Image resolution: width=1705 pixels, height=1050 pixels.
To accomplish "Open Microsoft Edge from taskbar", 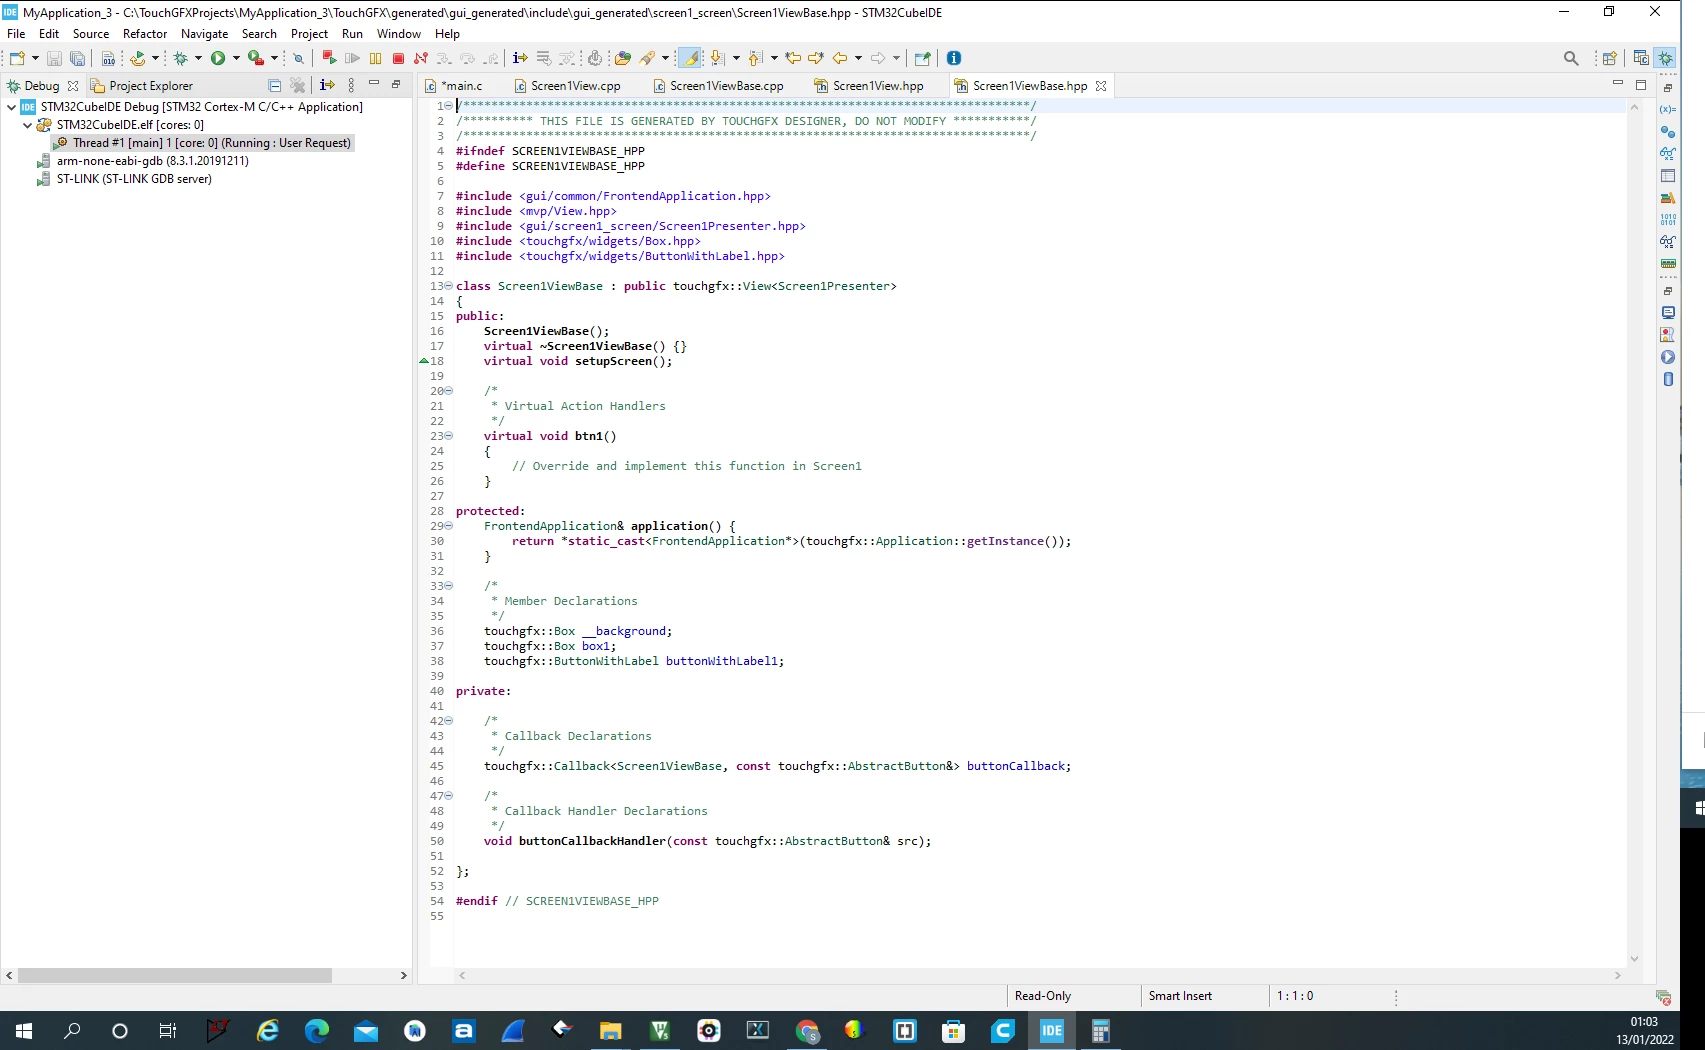I will (316, 1031).
